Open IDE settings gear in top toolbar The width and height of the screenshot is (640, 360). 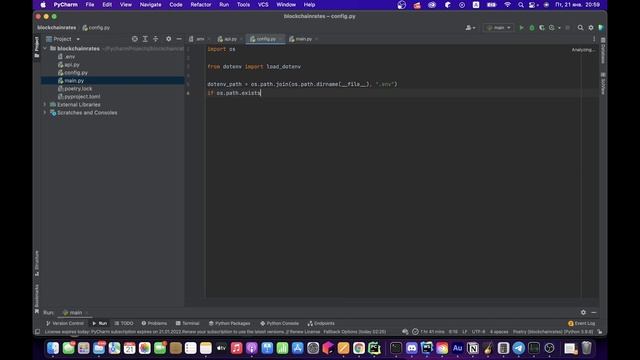click(591, 28)
